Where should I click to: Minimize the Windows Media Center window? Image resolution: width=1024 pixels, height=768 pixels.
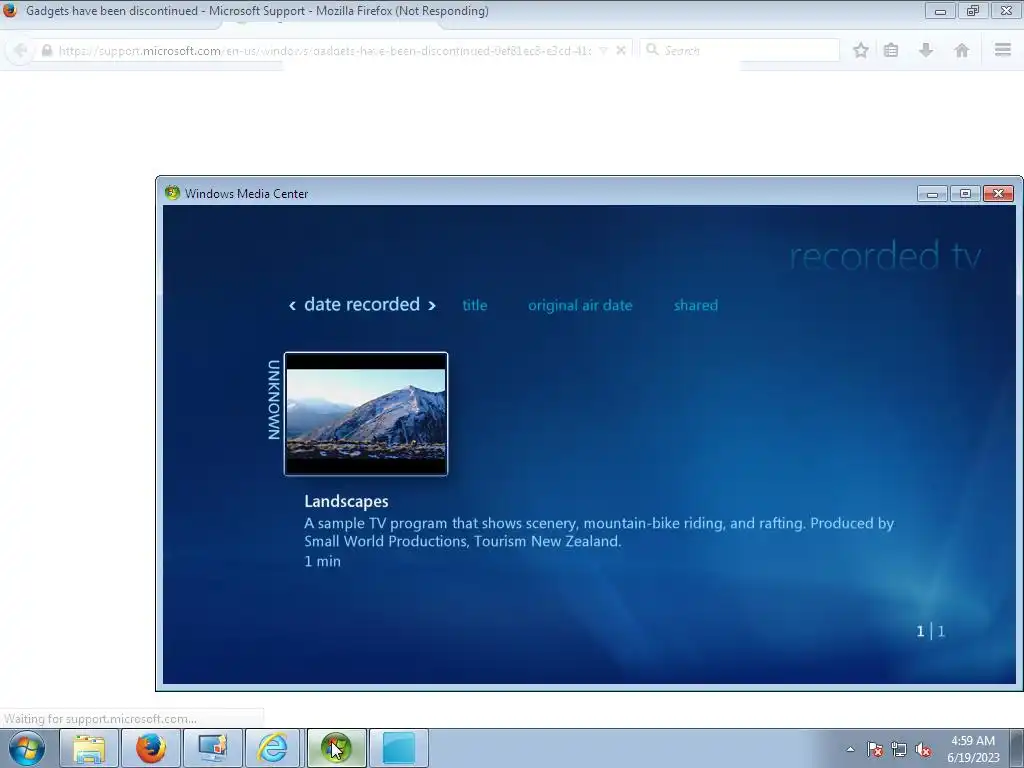pos(932,193)
